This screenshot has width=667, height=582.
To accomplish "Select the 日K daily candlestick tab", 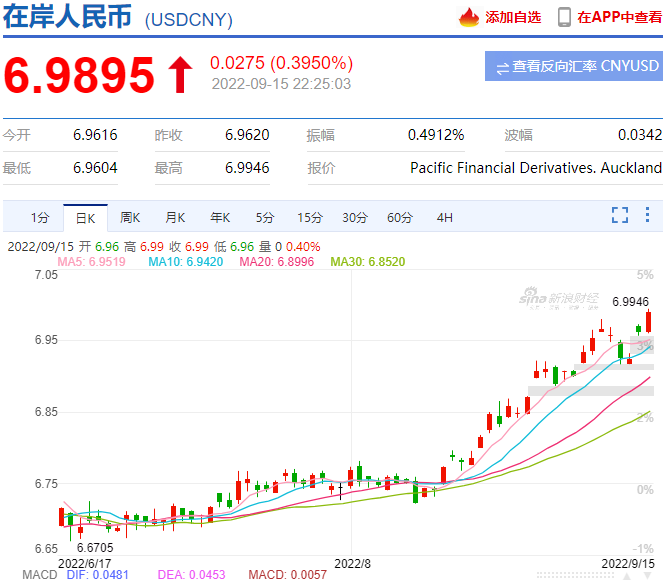I will (x=85, y=217).
